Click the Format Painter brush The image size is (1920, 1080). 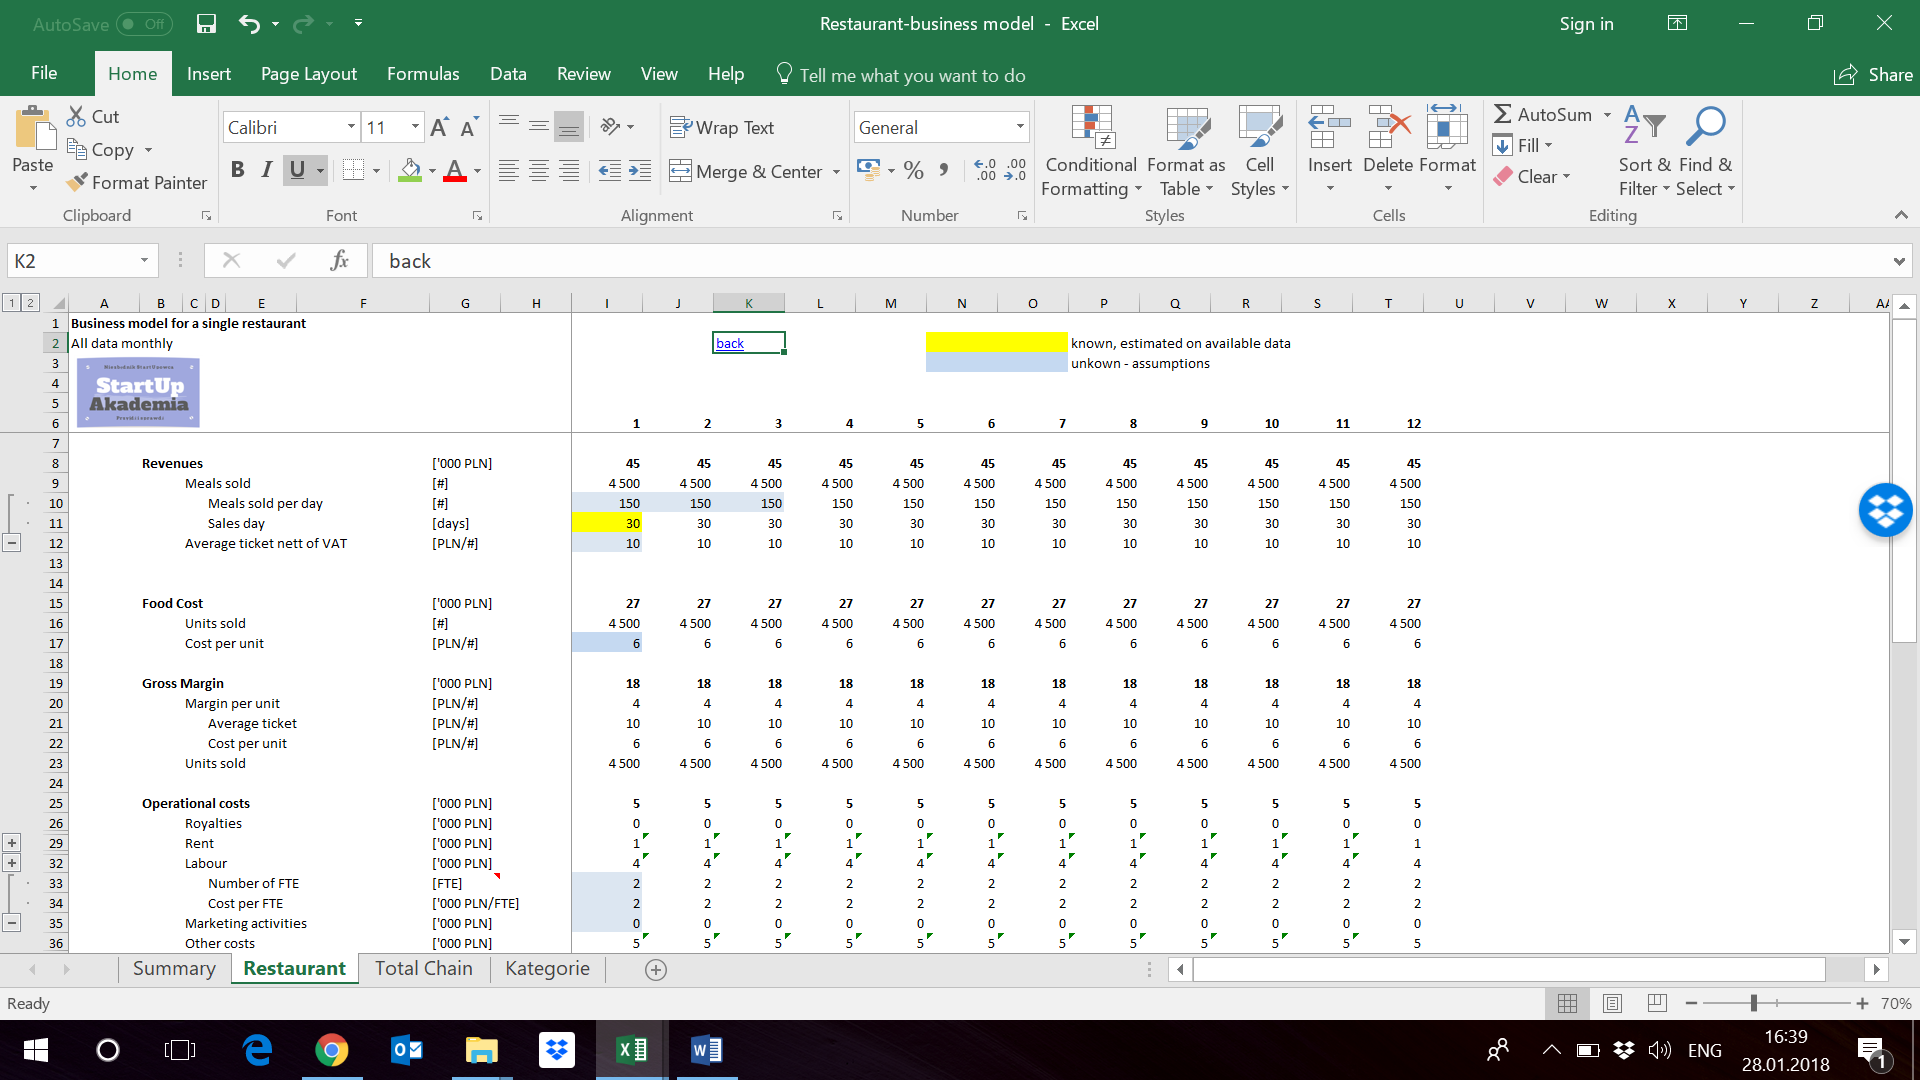click(76, 182)
